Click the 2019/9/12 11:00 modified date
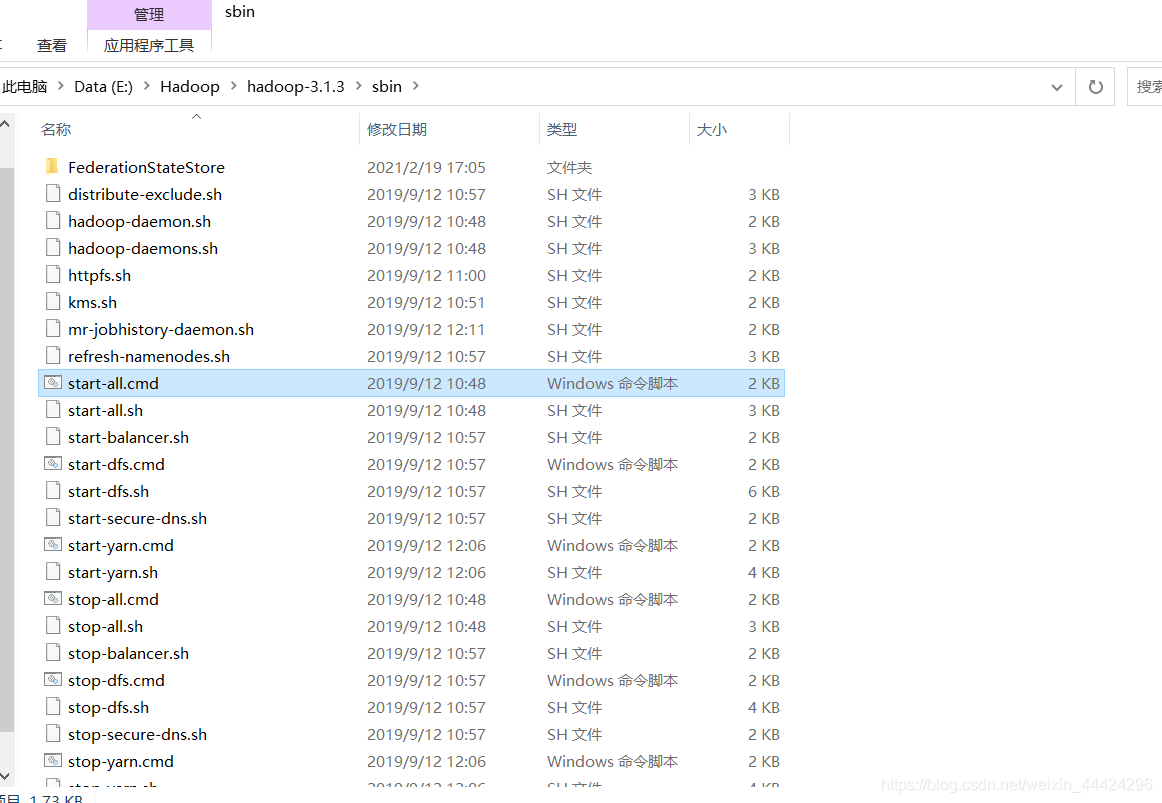Image resolution: width=1162 pixels, height=803 pixels. click(x=426, y=275)
